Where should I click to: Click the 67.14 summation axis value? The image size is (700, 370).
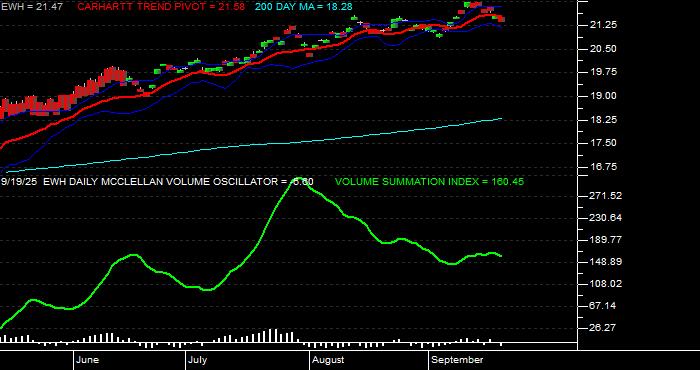tap(604, 306)
